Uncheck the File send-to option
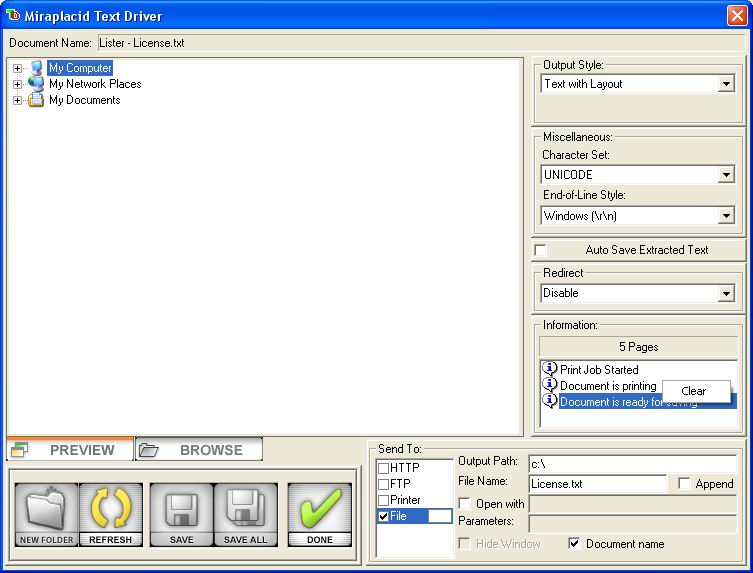The image size is (753, 573). pos(383,516)
